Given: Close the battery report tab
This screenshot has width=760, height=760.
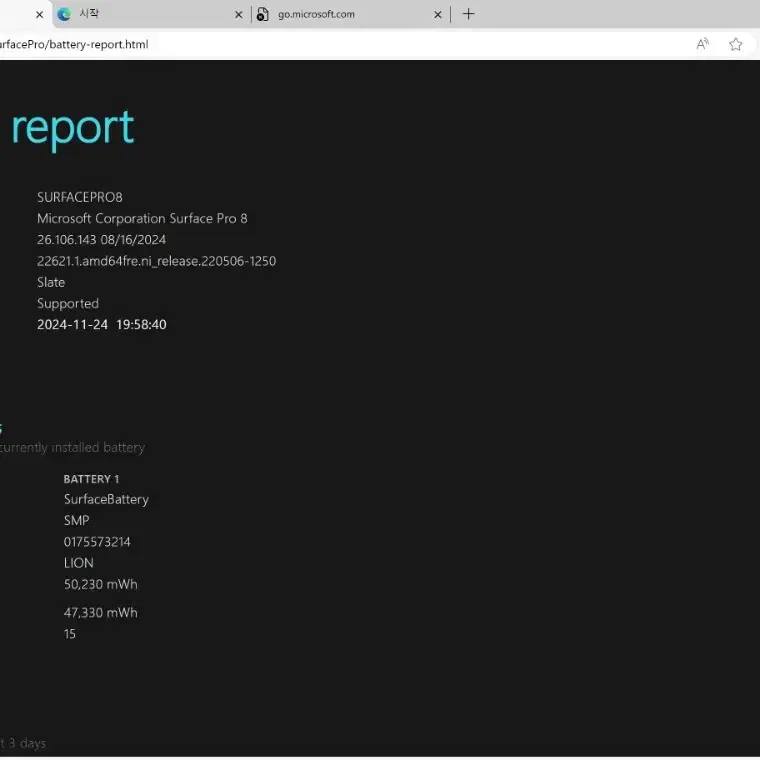Looking at the screenshot, I should click(x=40, y=15).
